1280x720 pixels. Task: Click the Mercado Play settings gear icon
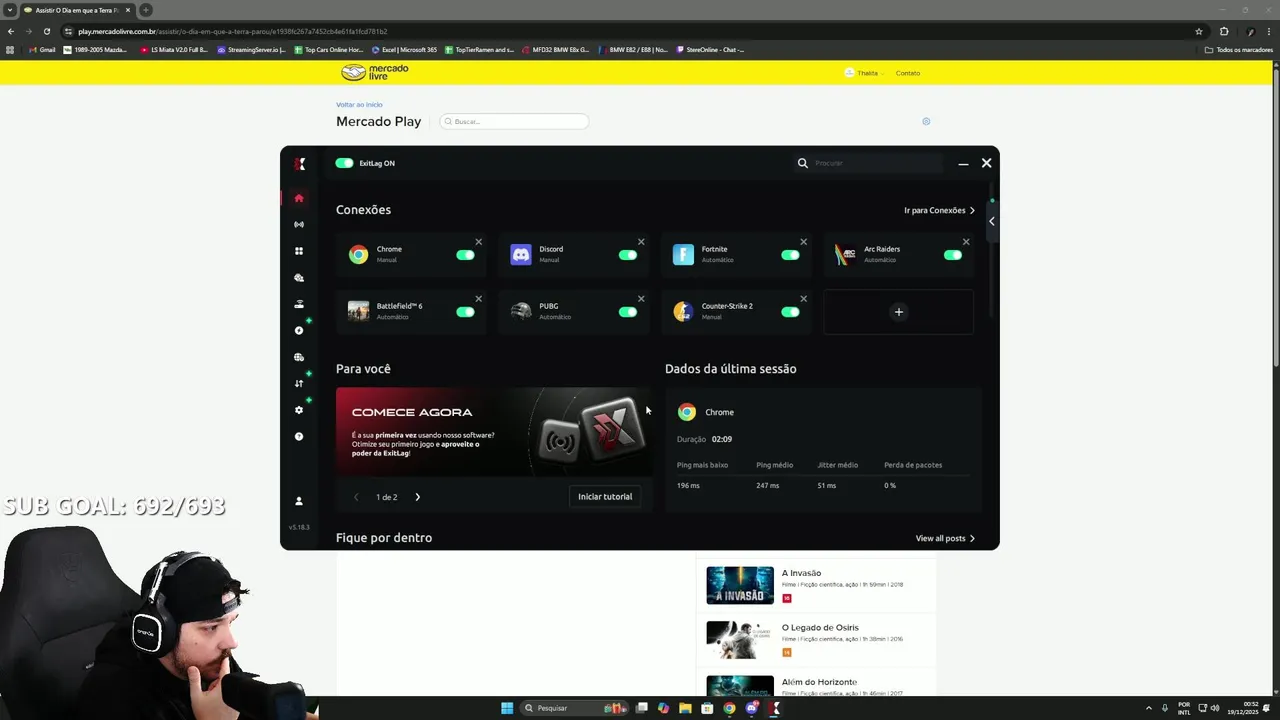pos(926,122)
